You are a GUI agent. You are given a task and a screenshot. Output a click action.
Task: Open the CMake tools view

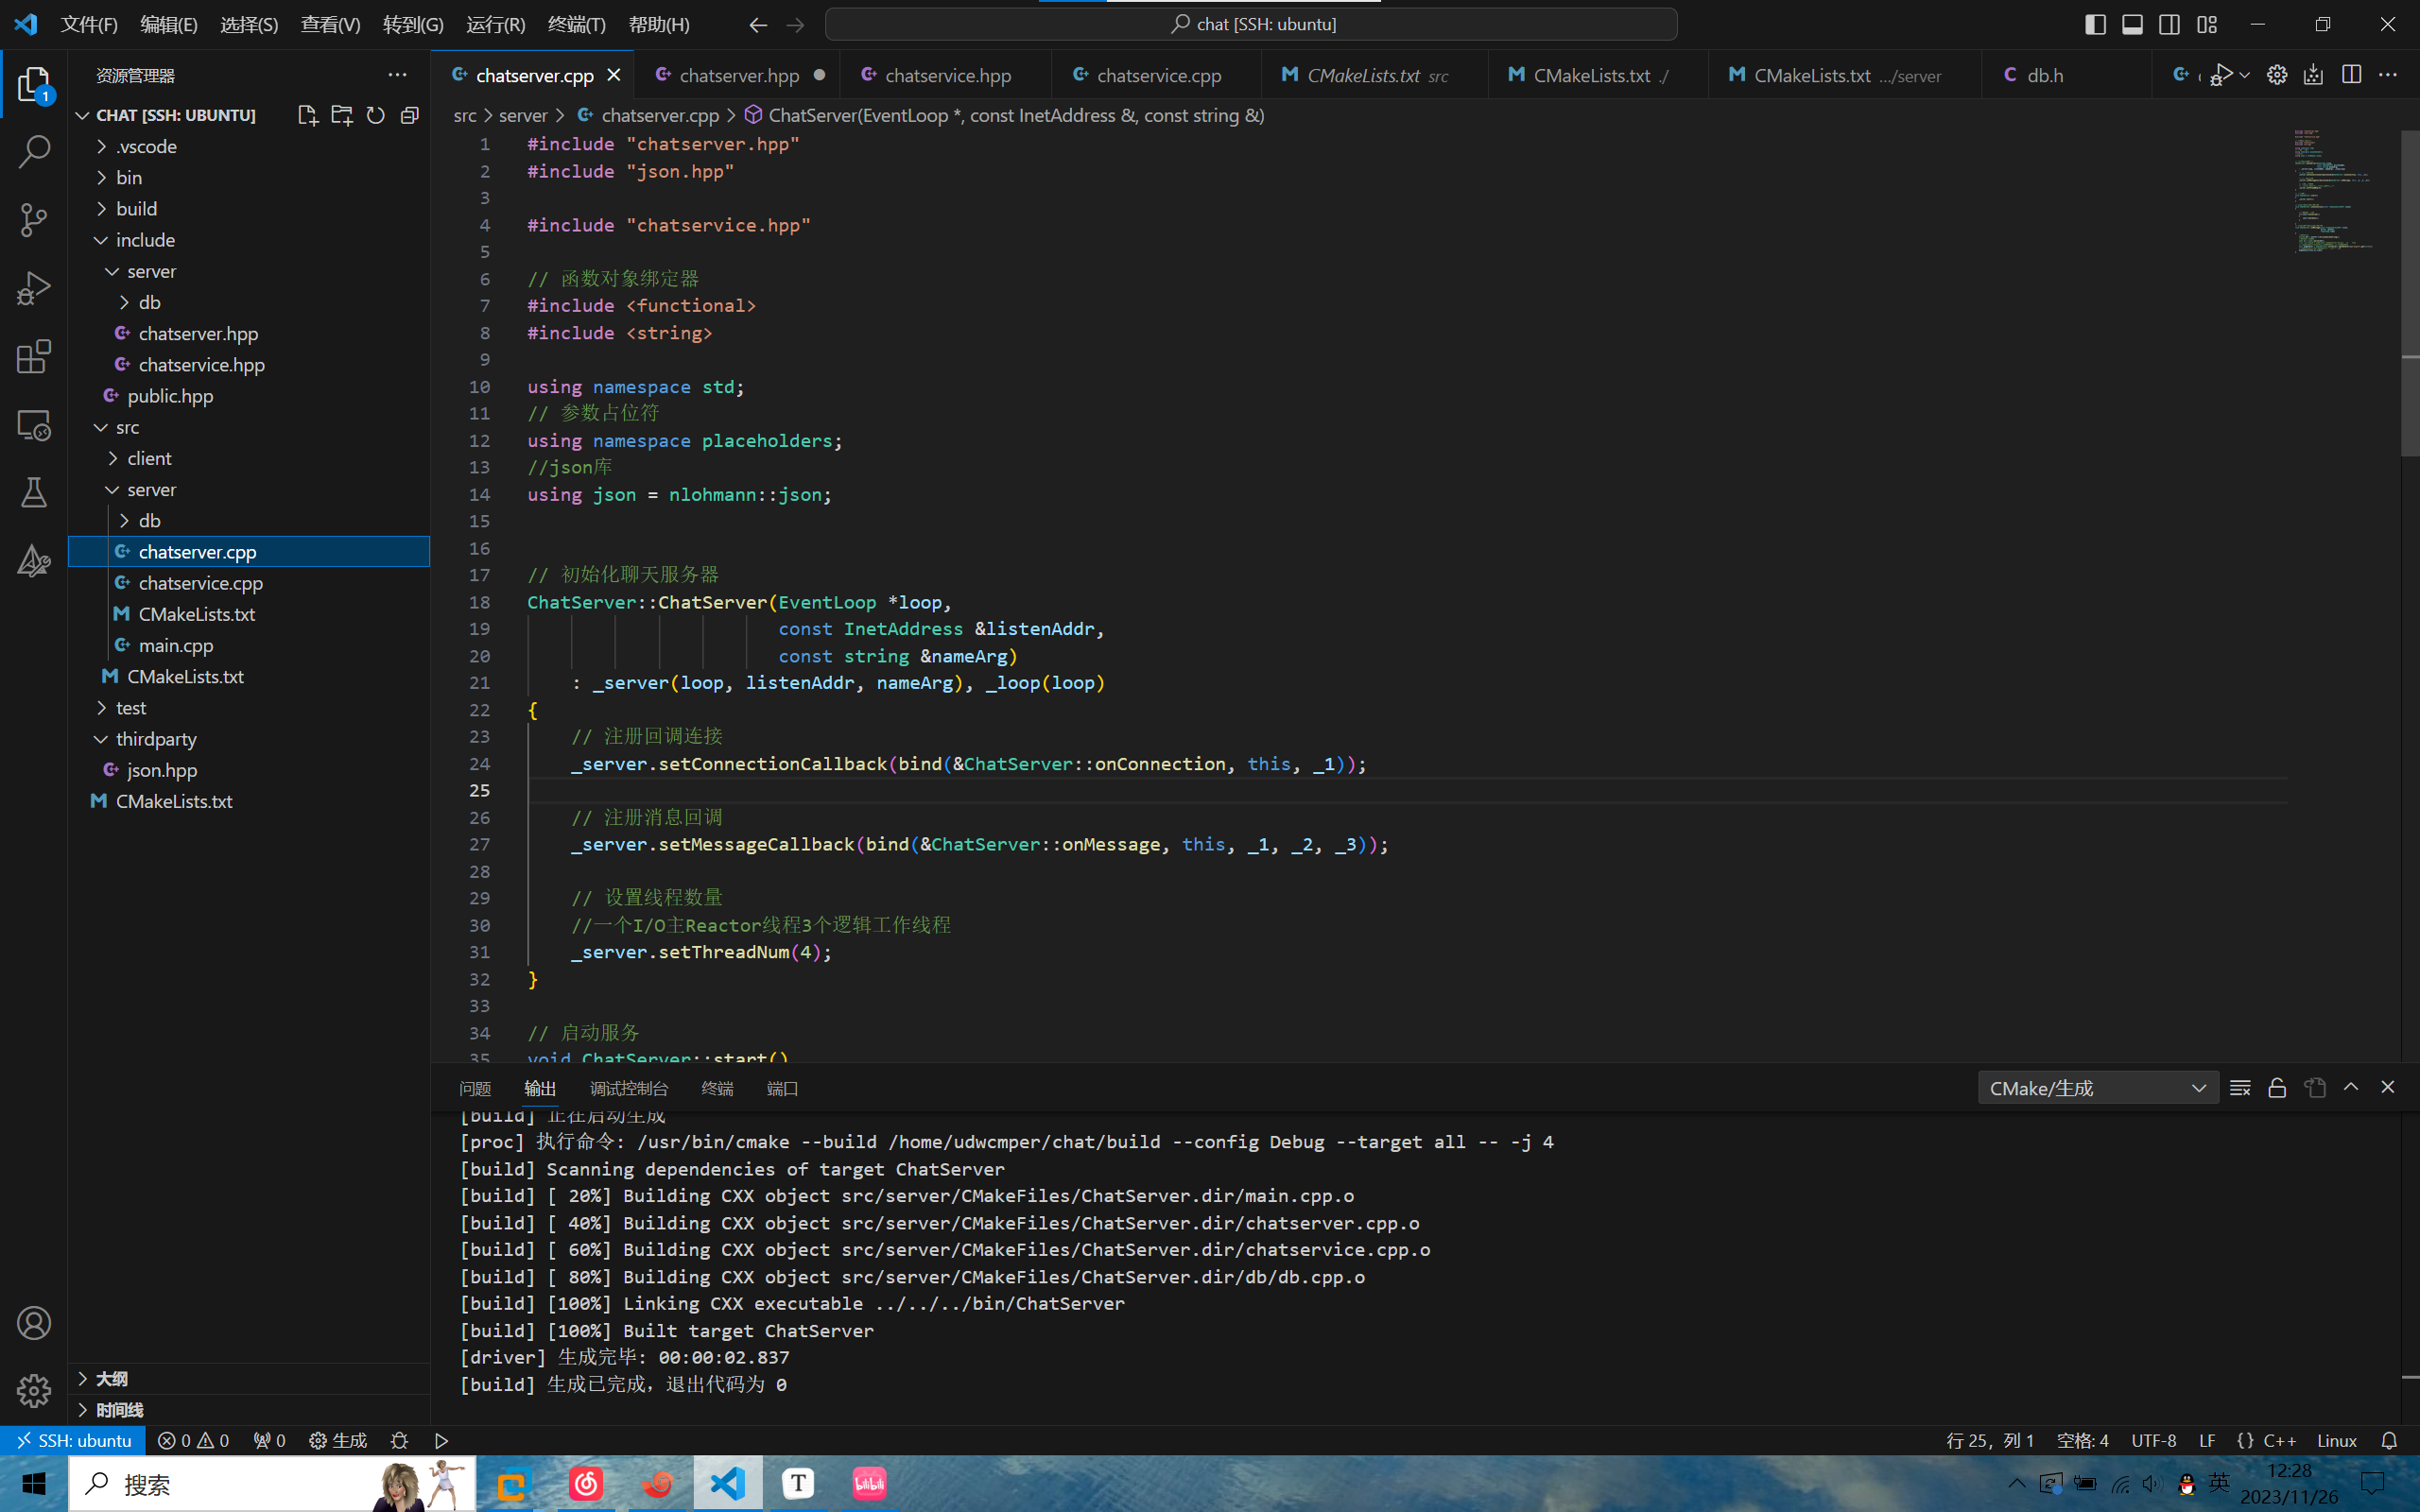click(x=33, y=561)
